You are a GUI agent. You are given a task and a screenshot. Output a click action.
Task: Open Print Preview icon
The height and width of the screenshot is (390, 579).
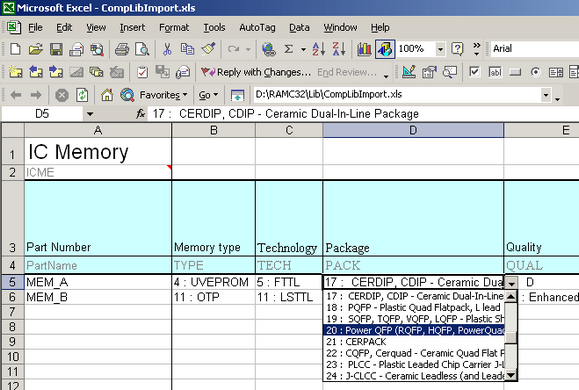pyautogui.click(x=142, y=49)
